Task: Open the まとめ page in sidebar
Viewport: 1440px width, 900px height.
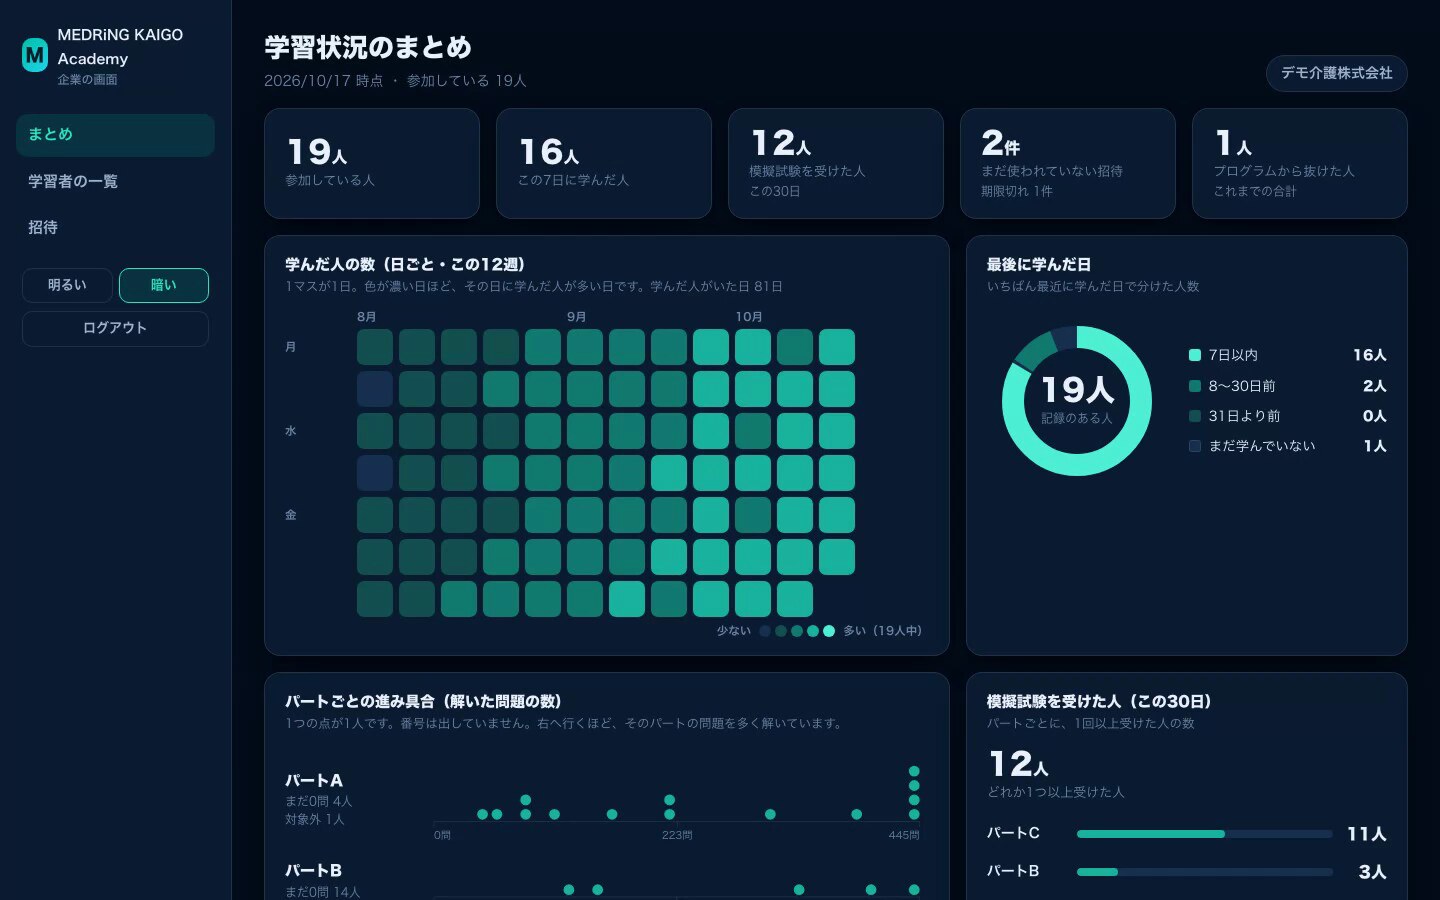Action: click(x=115, y=135)
